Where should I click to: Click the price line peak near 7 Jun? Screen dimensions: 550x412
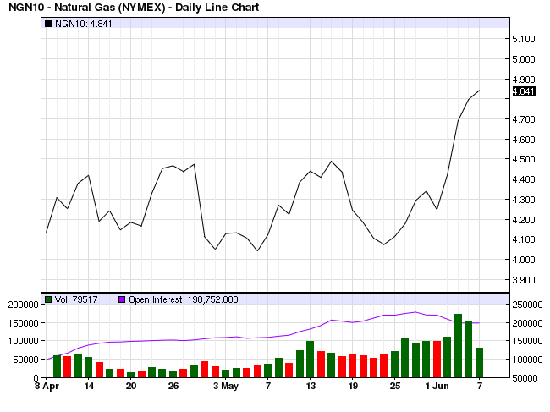(x=479, y=91)
